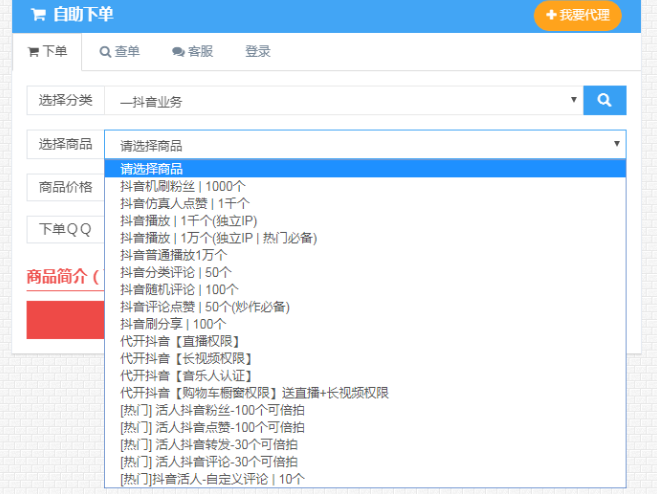657x494 pixels.
Task: Click the 选择商品 label
Action: pyautogui.click(x=65, y=144)
